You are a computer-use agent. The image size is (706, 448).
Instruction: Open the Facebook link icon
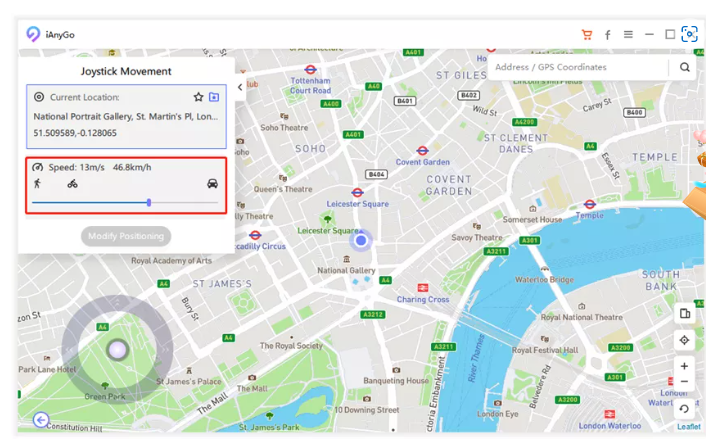click(x=607, y=35)
